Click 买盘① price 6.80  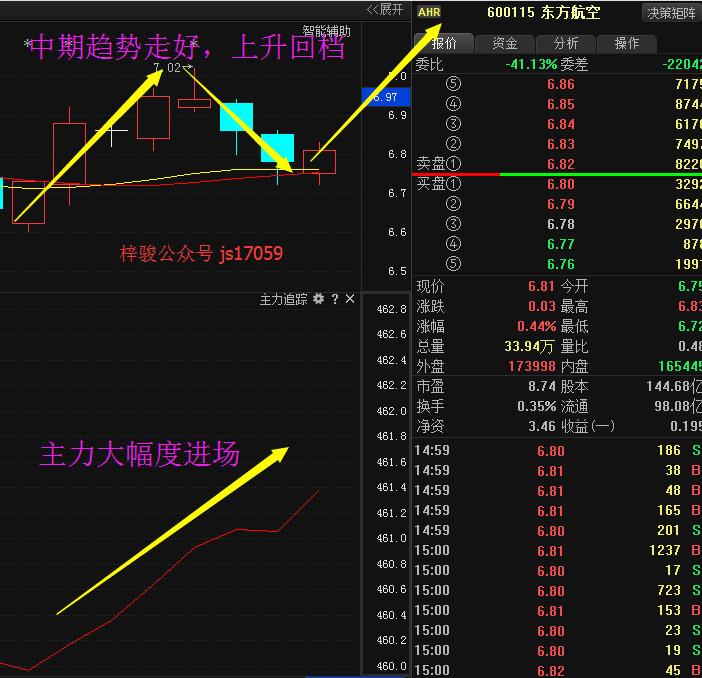coord(561,184)
